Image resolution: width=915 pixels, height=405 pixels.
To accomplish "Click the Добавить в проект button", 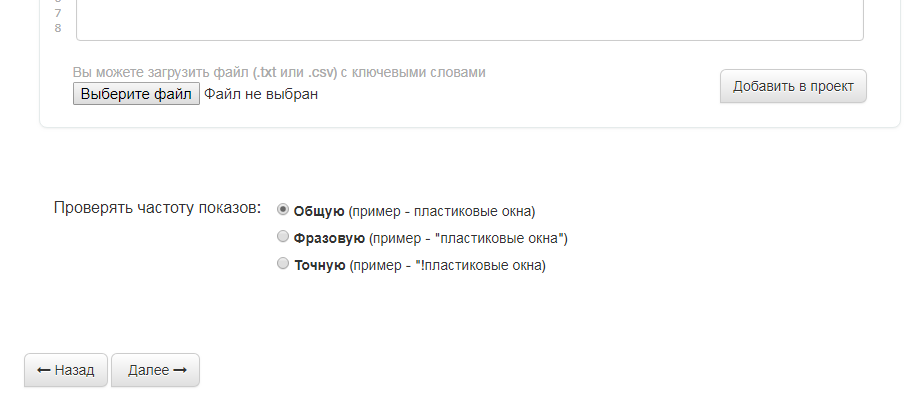I will coord(793,86).
